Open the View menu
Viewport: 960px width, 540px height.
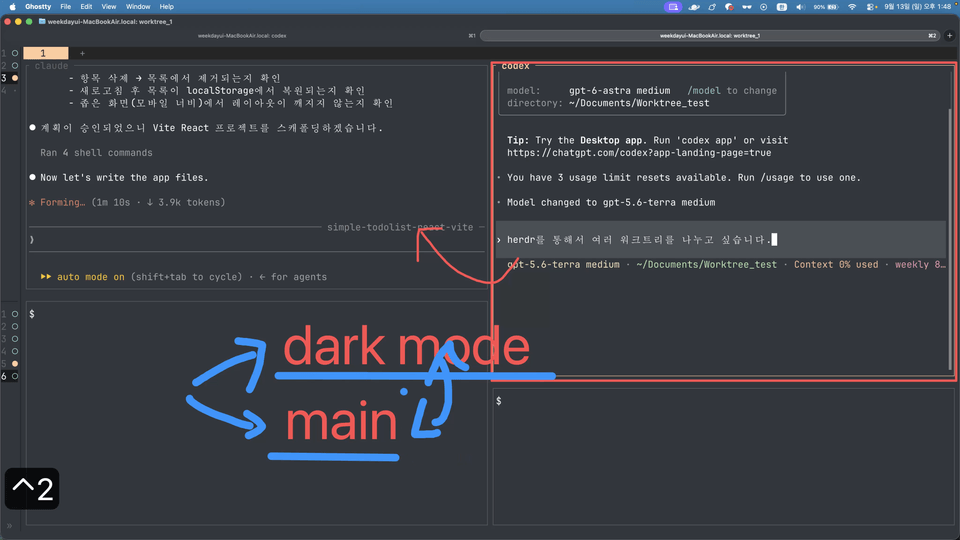(108, 7)
